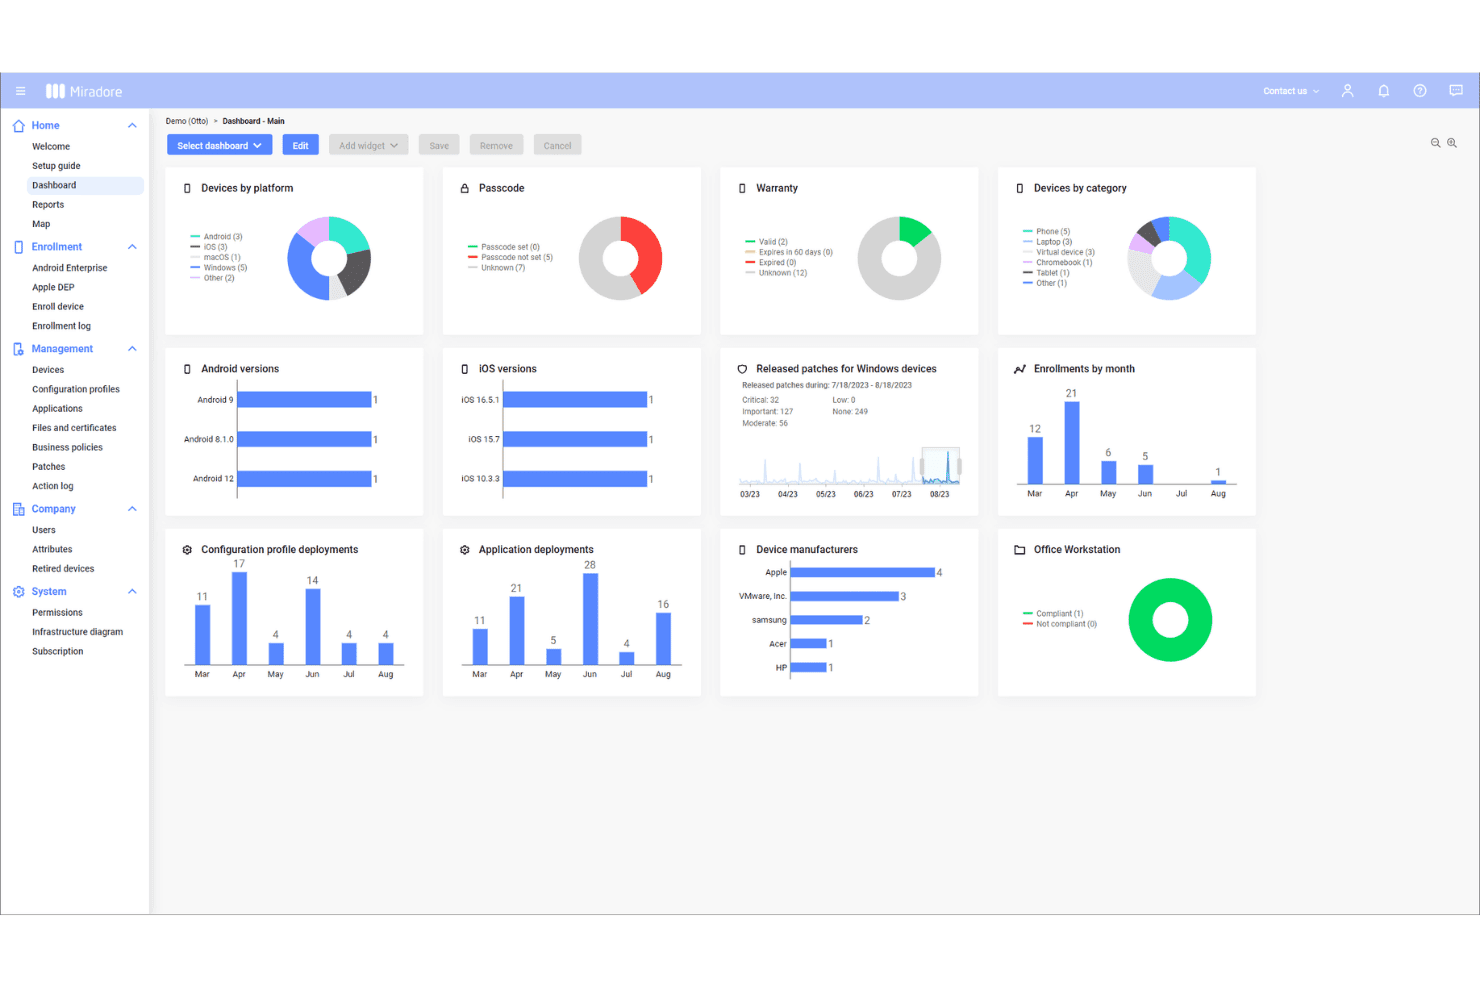Collapse the System section chevron
The width and height of the screenshot is (1480, 987).
[x=132, y=592]
